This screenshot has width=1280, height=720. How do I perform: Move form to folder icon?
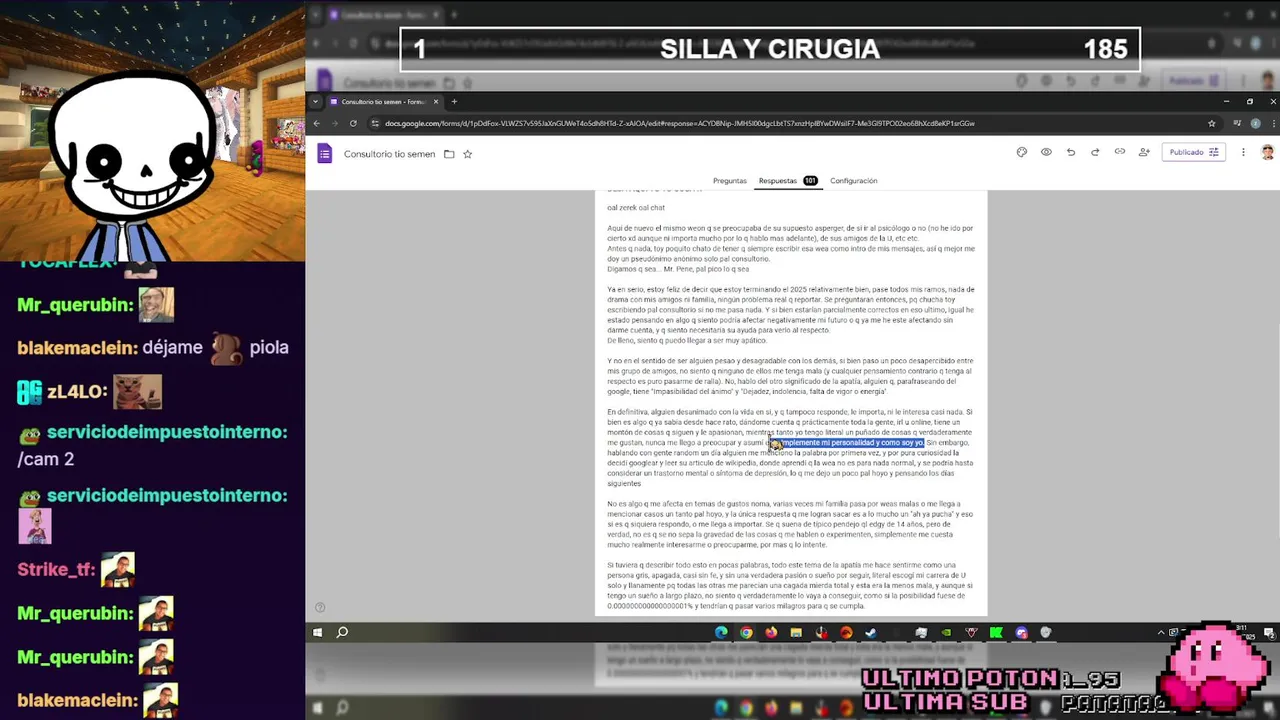(449, 154)
